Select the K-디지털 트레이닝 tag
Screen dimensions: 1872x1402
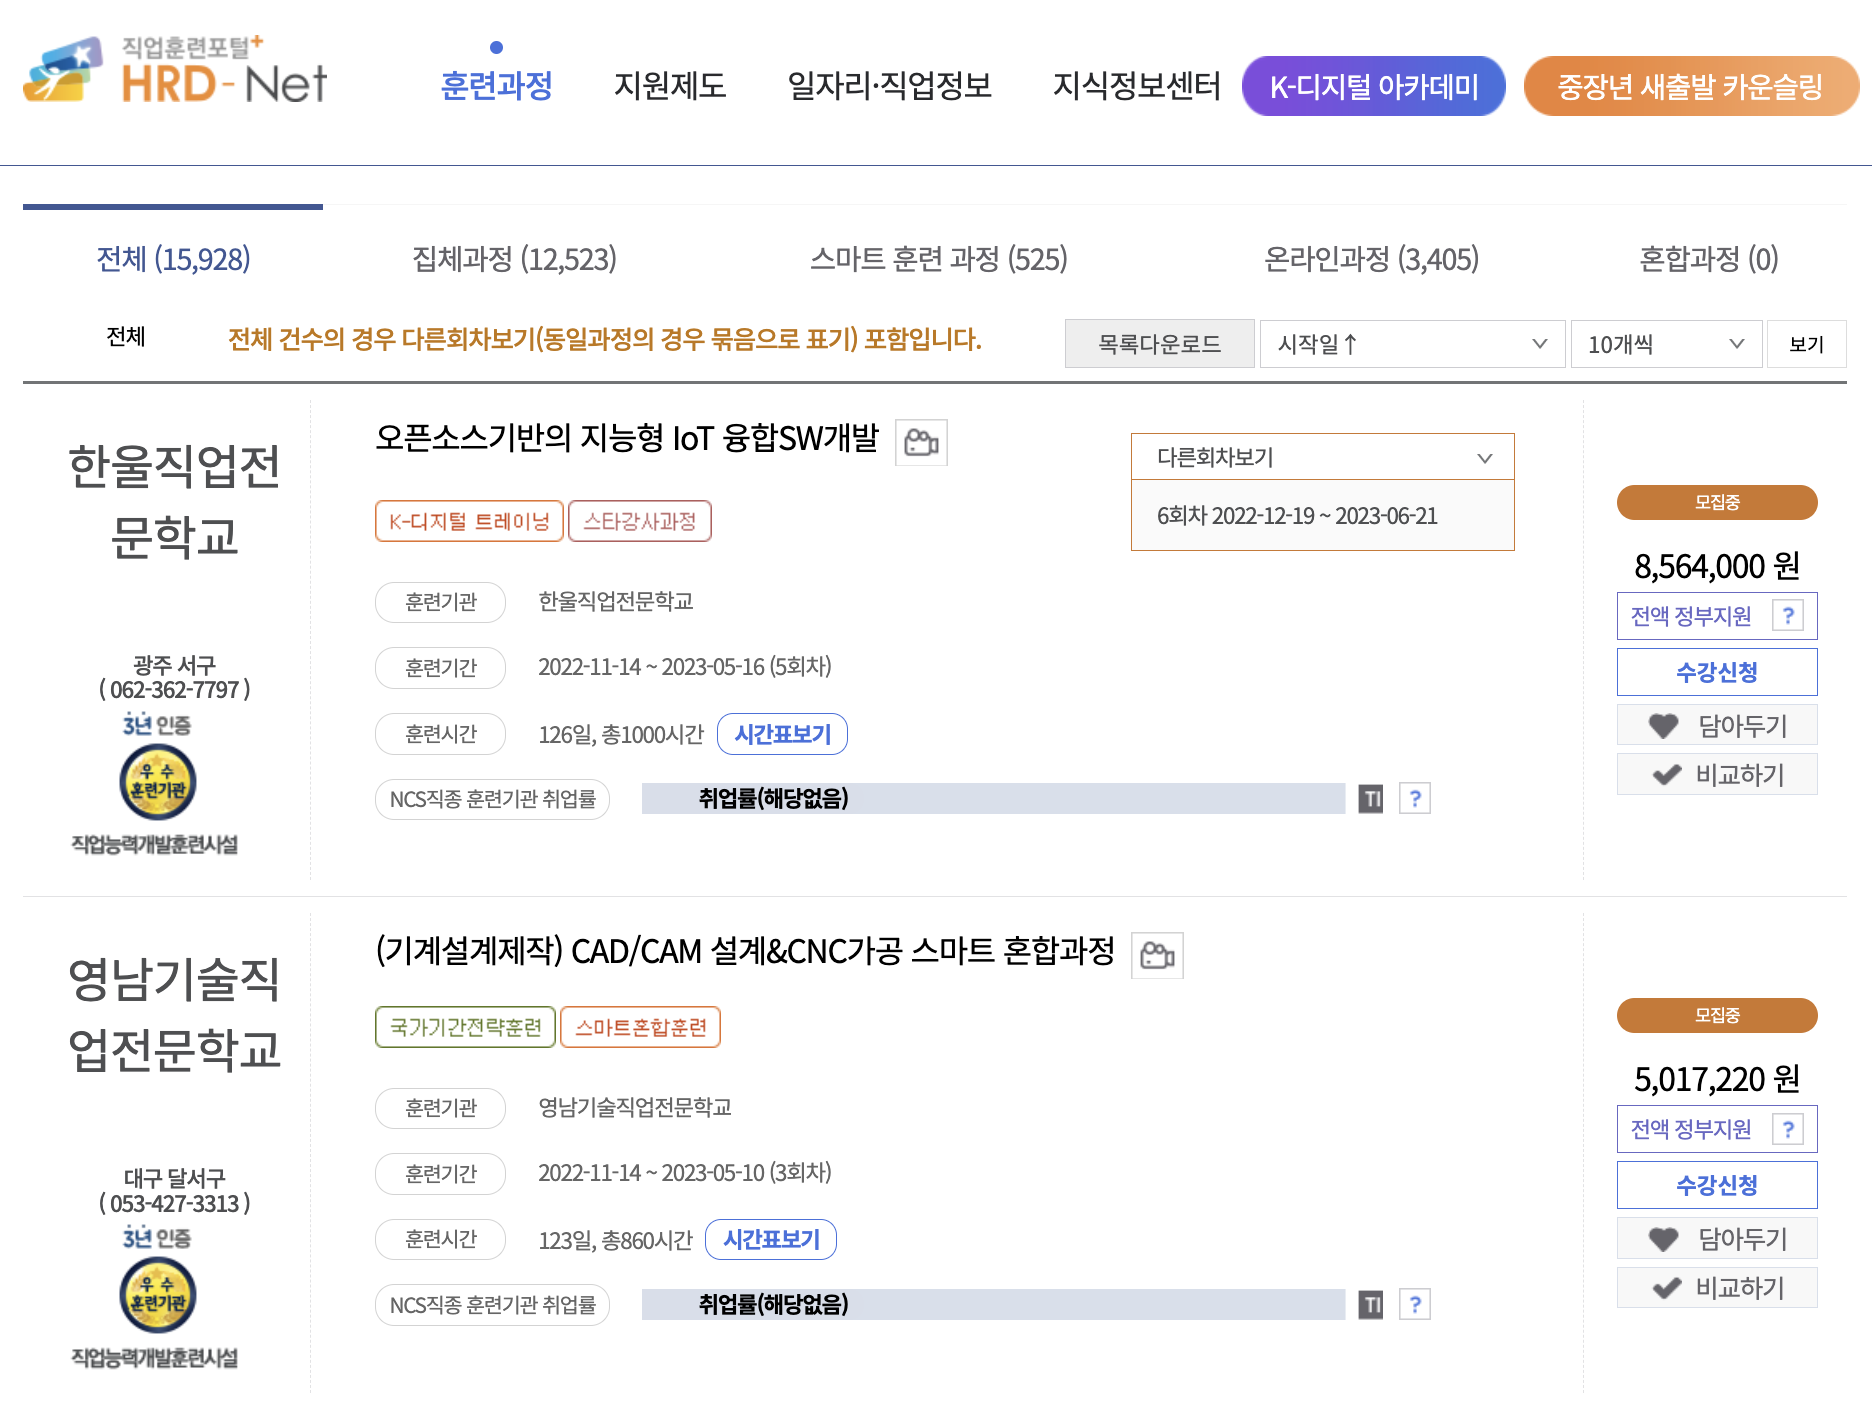(469, 521)
